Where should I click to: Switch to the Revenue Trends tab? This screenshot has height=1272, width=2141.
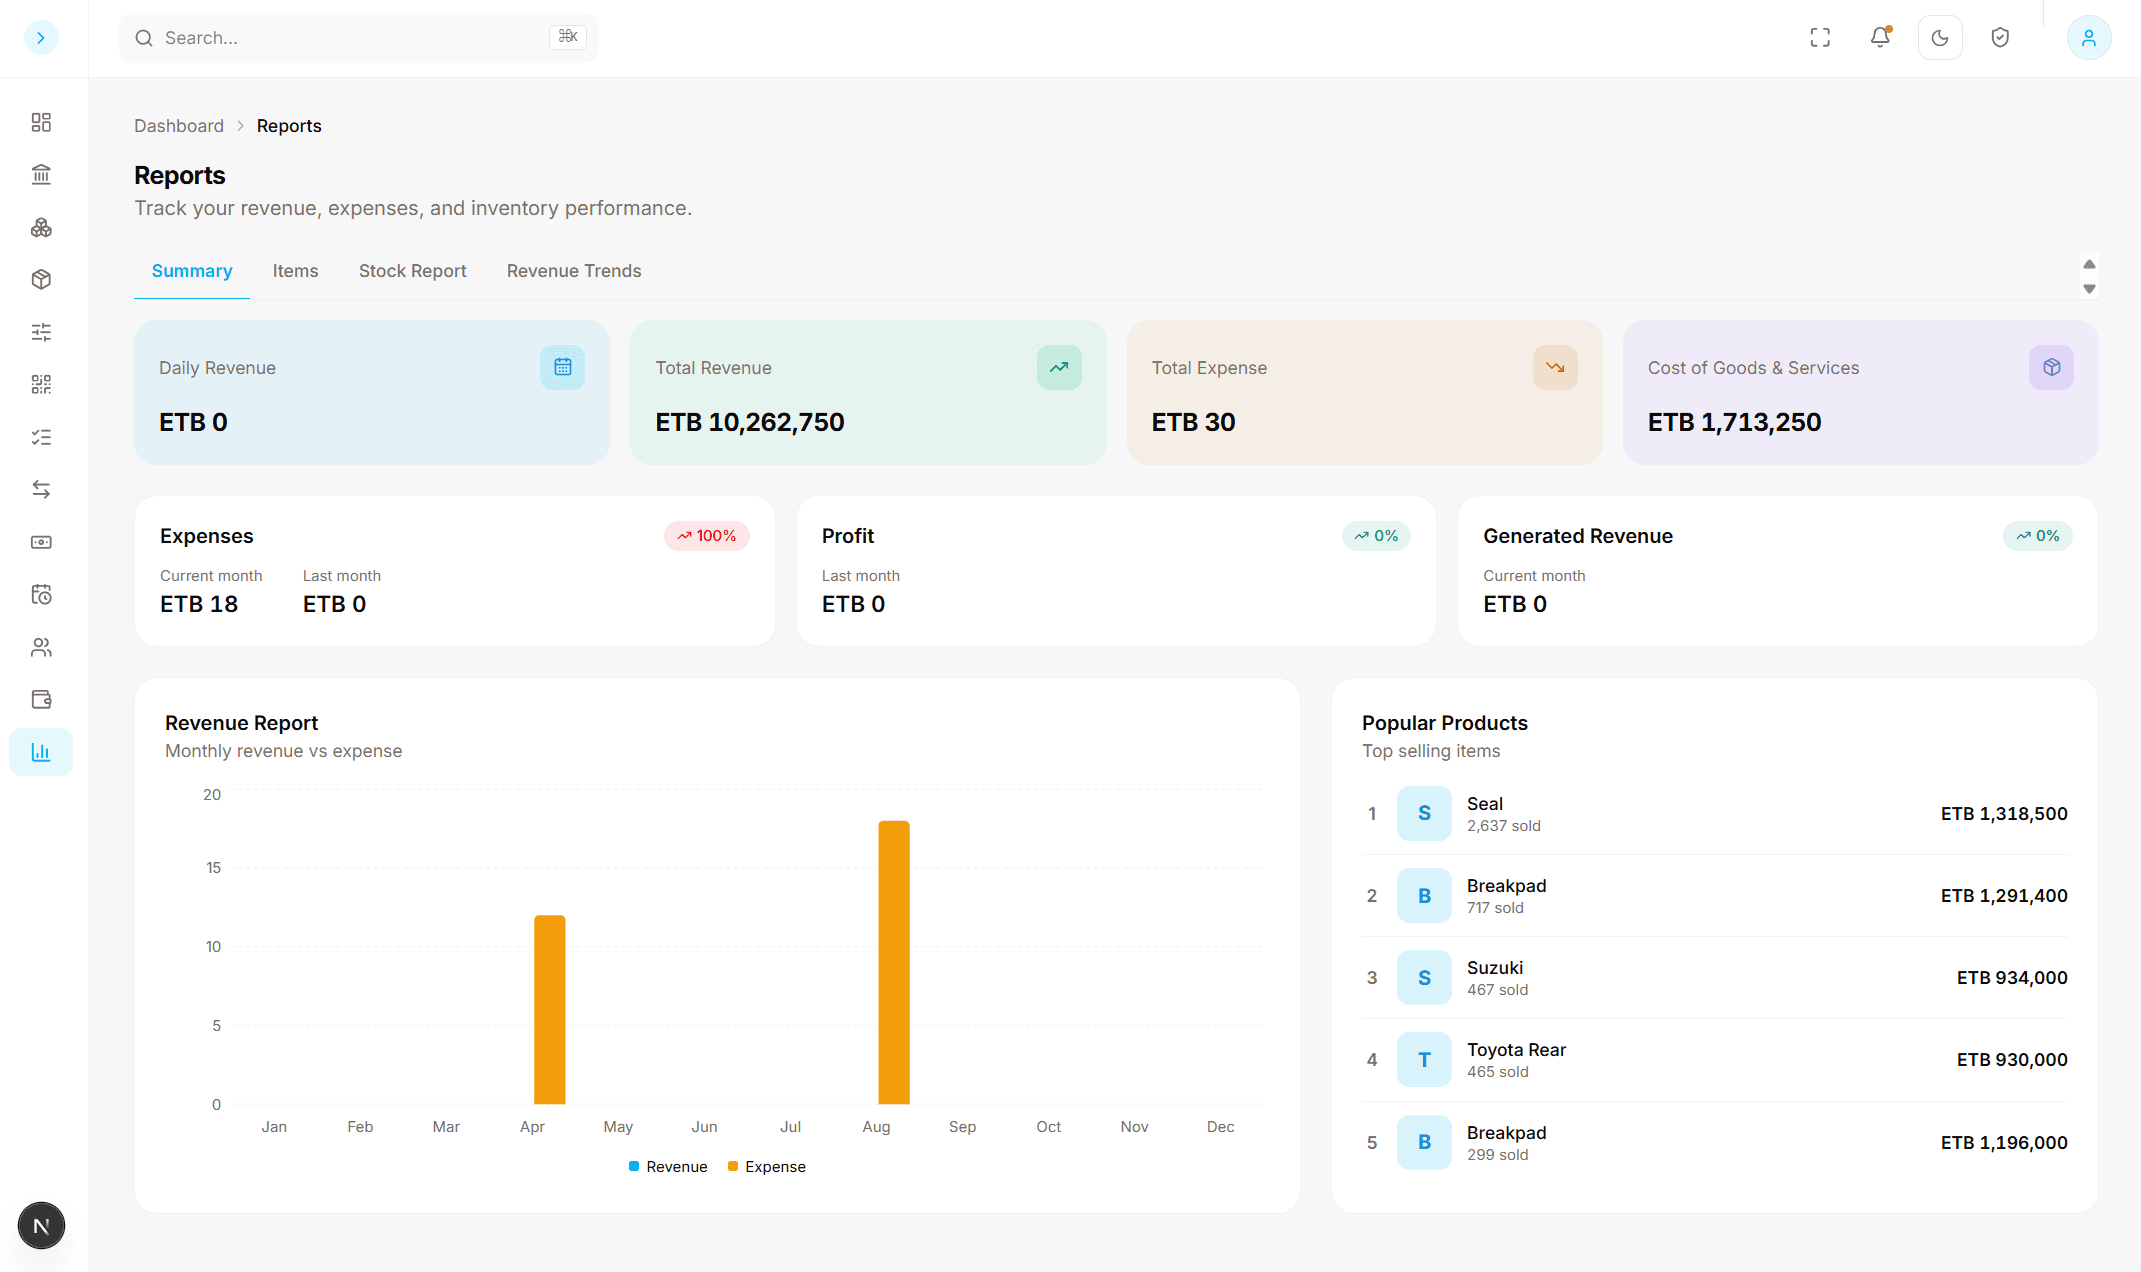click(x=574, y=271)
